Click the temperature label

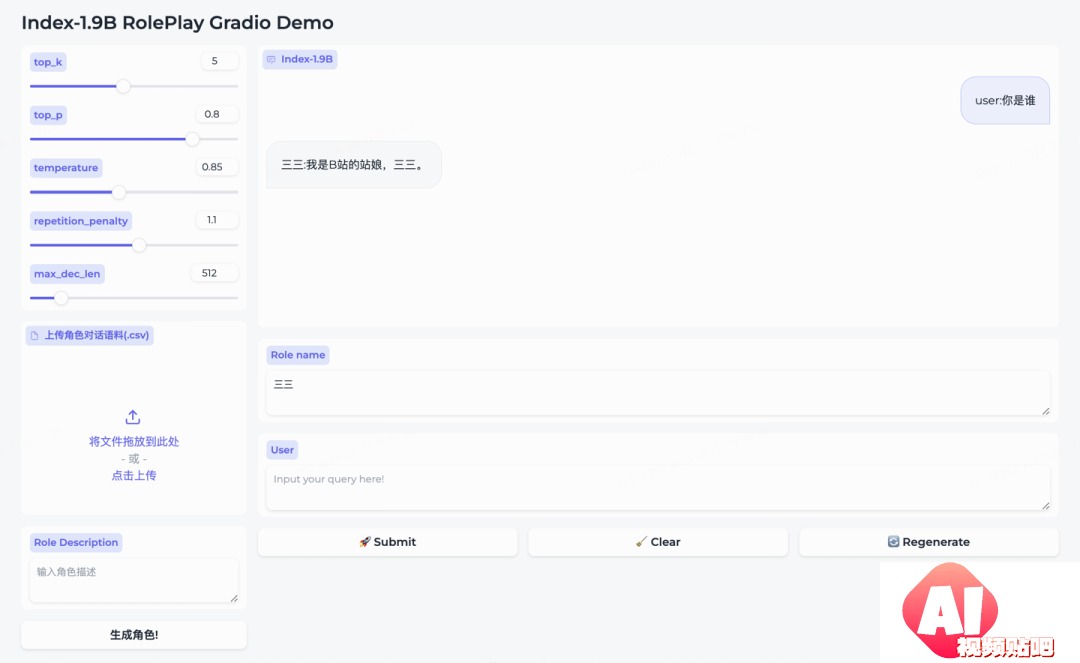(x=66, y=168)
